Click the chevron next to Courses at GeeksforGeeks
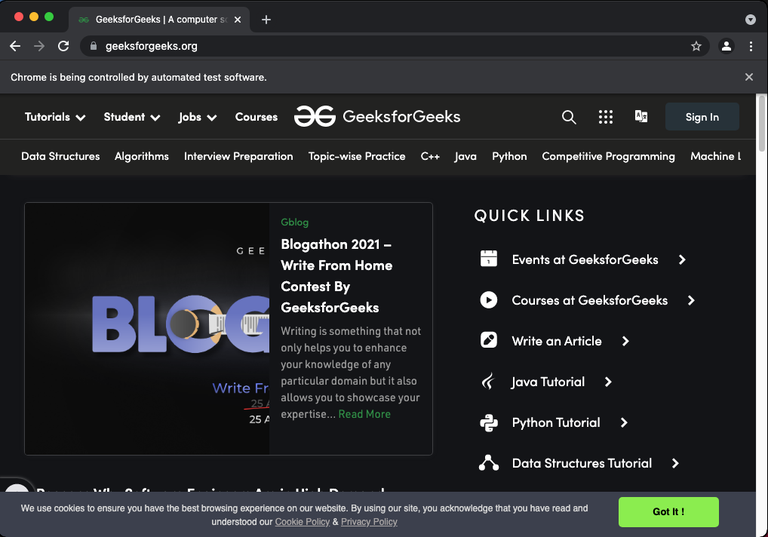Viewport: 768px width, 537px height. click(x=691, y=300)
